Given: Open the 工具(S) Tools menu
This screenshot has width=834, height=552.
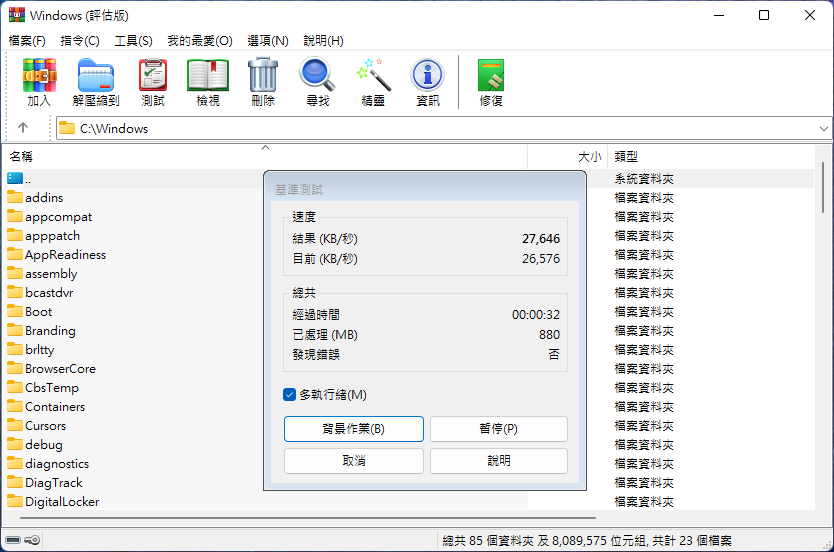Looking at the screenshot, I should 133,41.
